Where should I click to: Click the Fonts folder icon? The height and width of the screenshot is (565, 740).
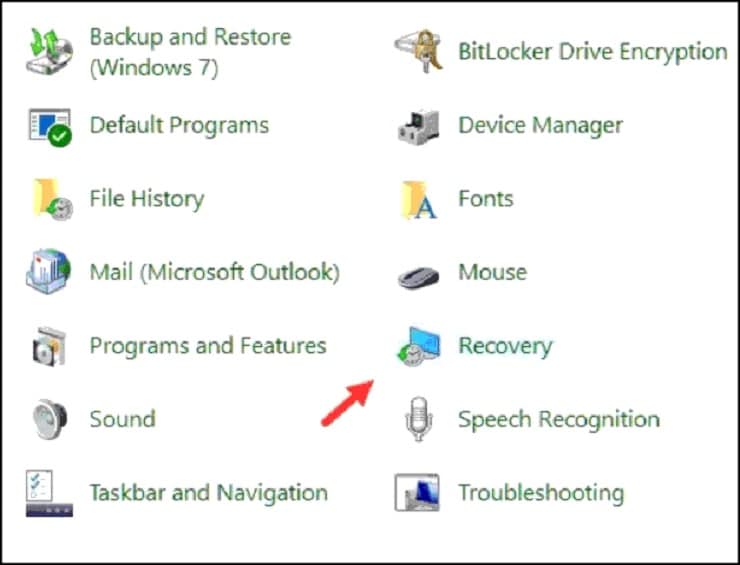pos(419,200)
